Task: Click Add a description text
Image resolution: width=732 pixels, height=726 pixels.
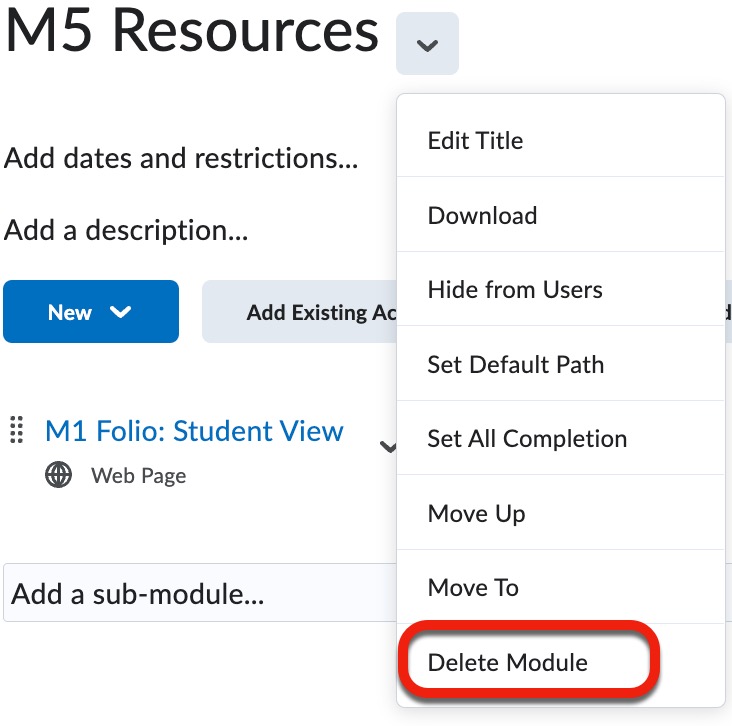Action: pos(126,230)
